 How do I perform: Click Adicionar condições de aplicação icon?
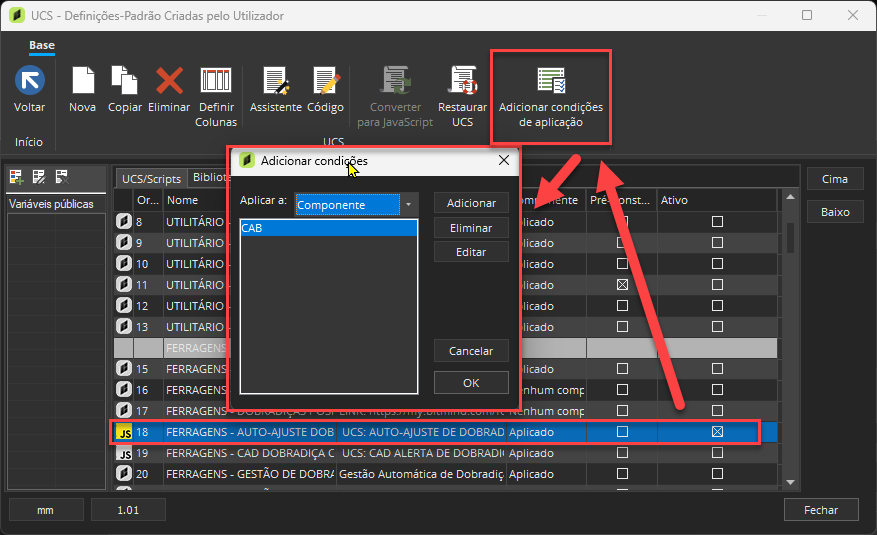point(550,81)
